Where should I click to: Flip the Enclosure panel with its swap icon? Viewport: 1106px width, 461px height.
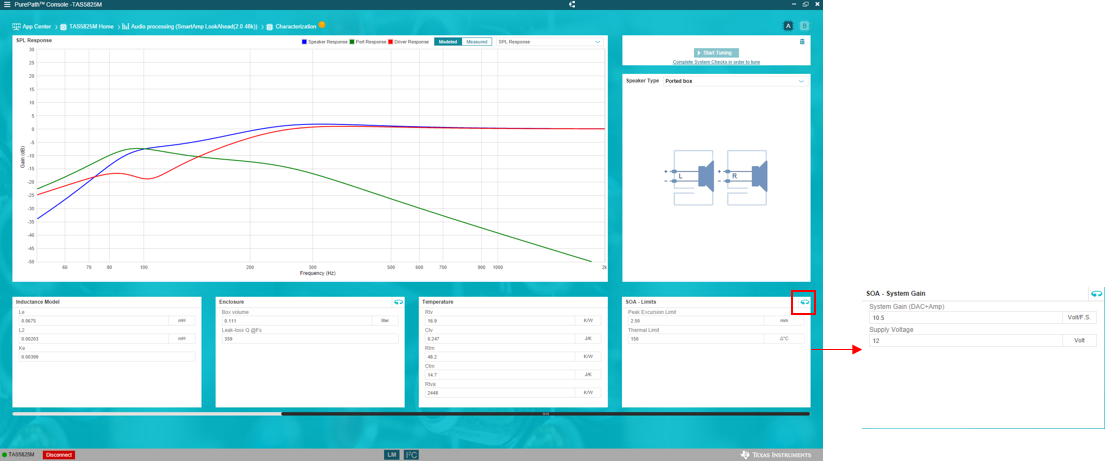399,302
